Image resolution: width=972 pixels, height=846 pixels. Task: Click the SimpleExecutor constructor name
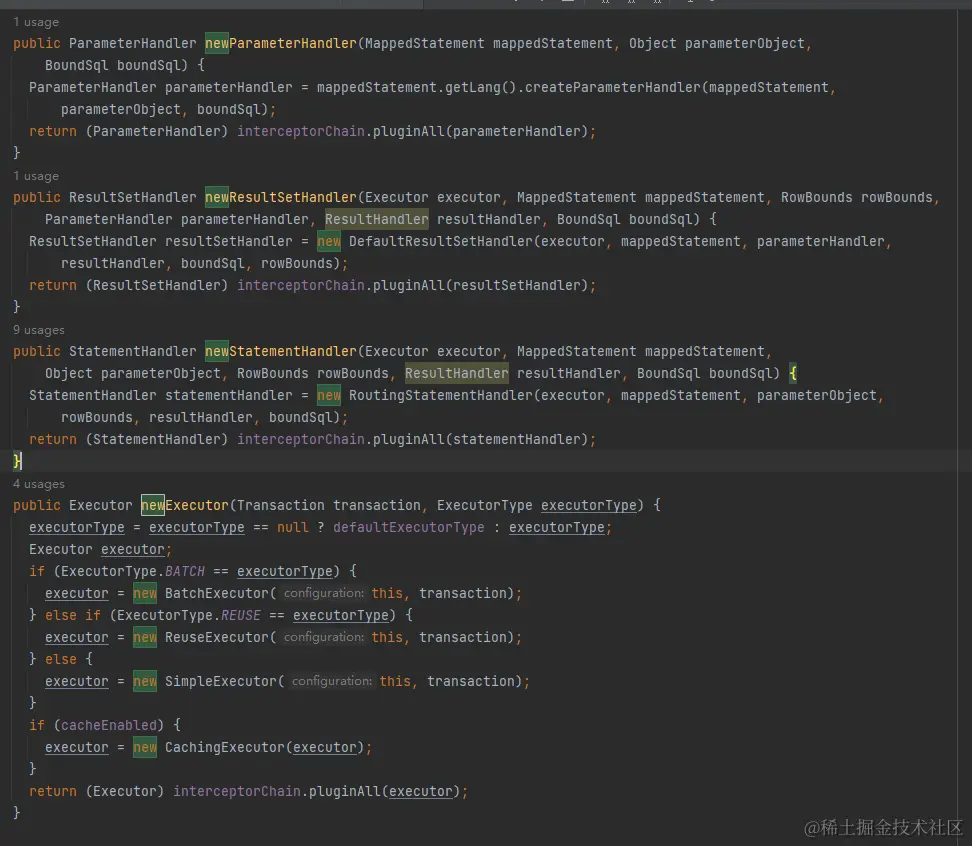[x=221, y=681]
